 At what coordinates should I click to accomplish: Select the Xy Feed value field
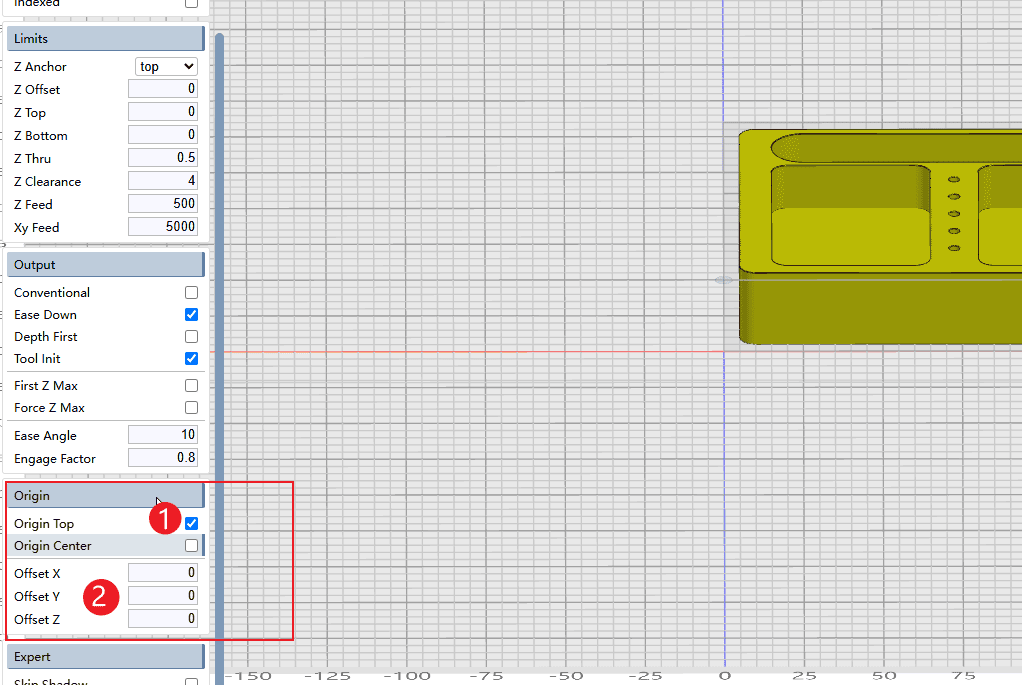point(163,227)
